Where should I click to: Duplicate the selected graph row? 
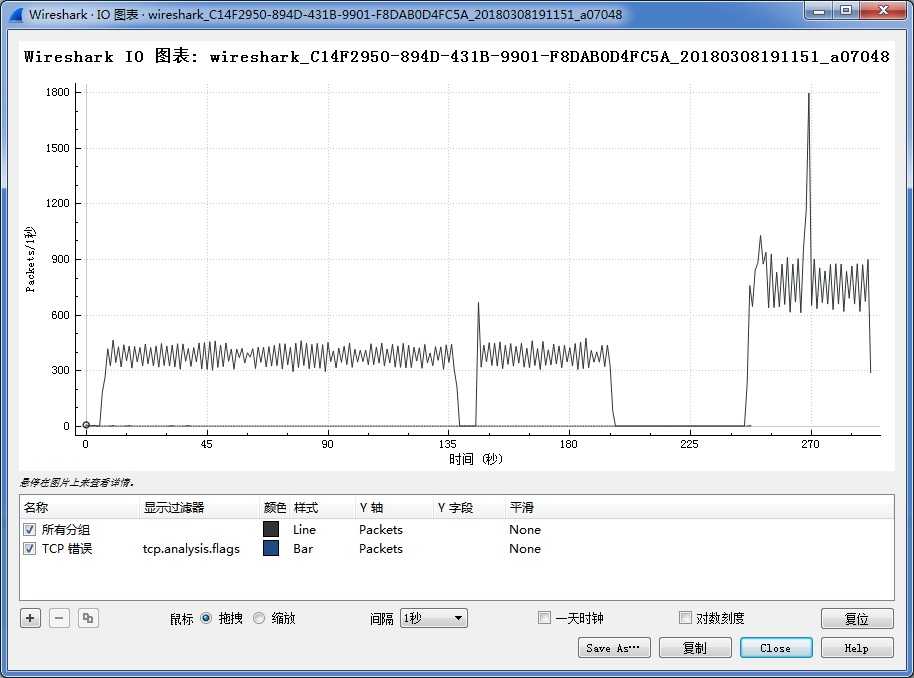coord(88,618)
